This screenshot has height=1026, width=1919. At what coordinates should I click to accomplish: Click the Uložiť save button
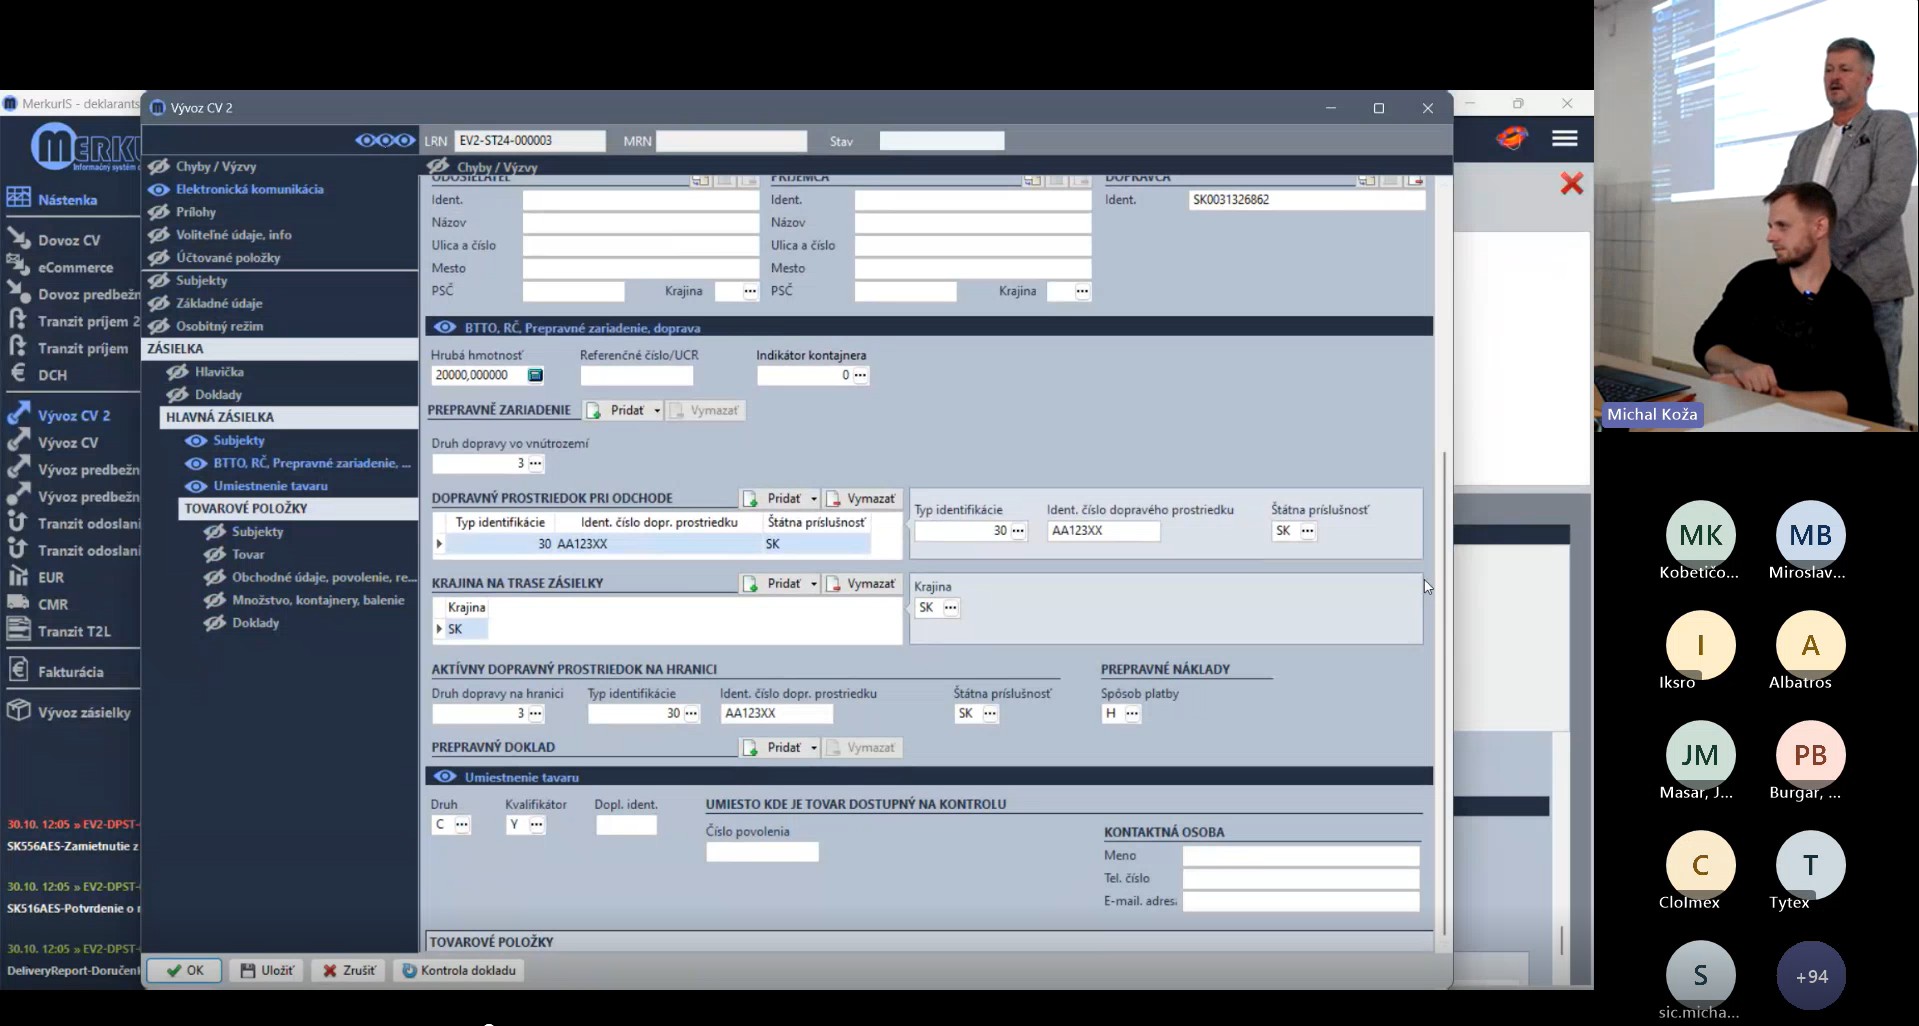click(267, 971)
